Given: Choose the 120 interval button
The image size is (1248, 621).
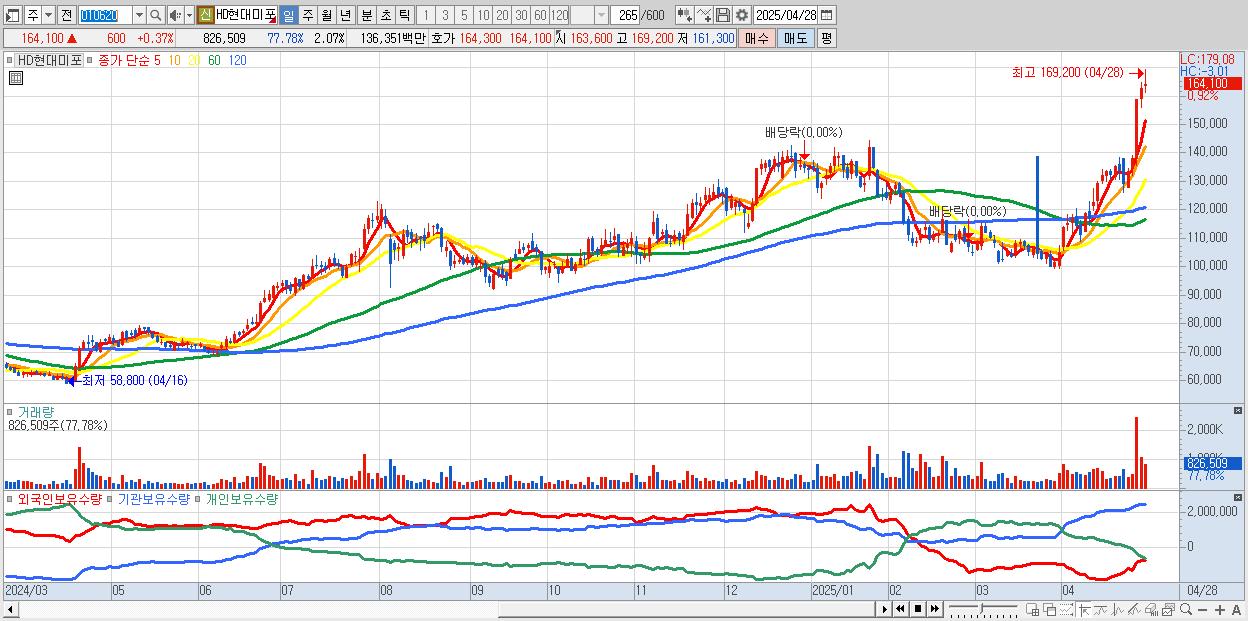Looking at the screenshot, I should point(559,15).
